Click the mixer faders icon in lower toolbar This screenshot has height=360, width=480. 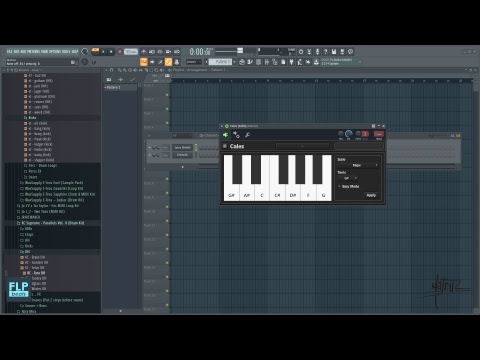click(267, 62)
